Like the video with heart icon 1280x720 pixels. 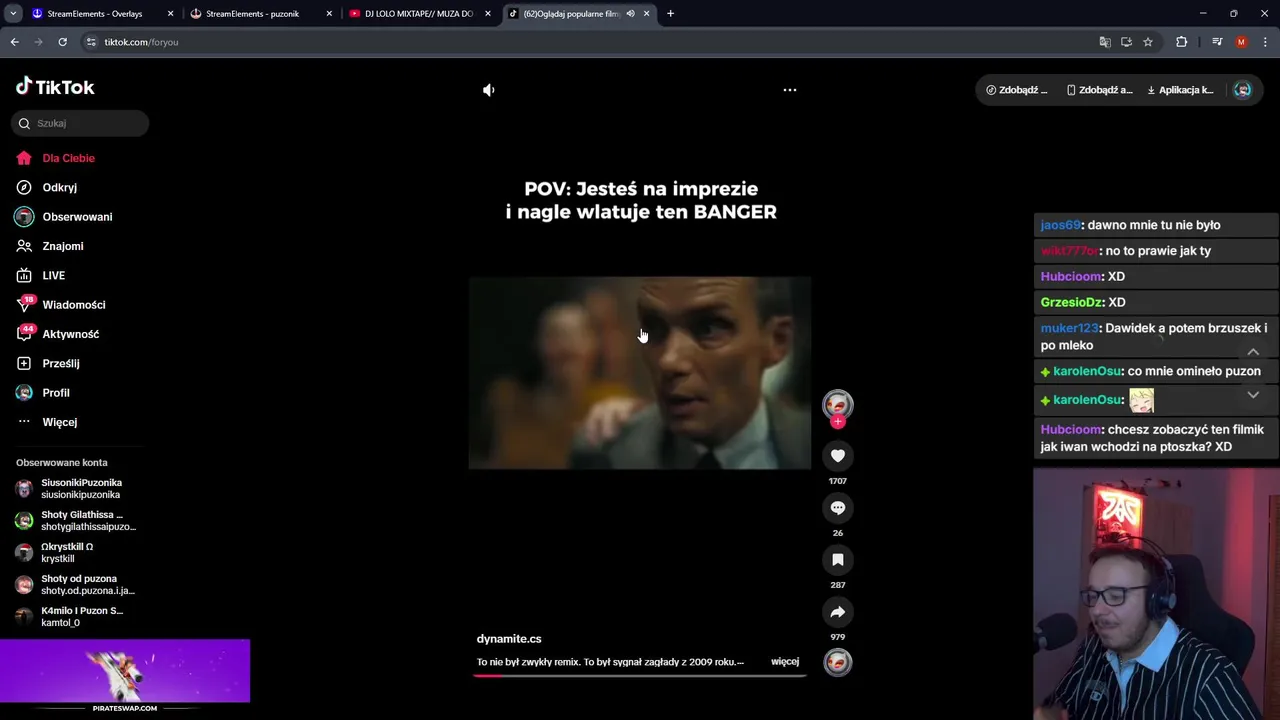pos(838,456)
